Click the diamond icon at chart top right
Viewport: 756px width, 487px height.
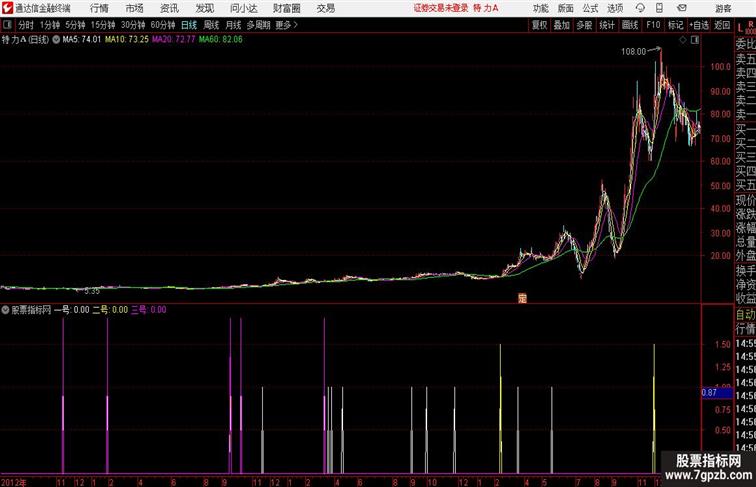point(683,40)
